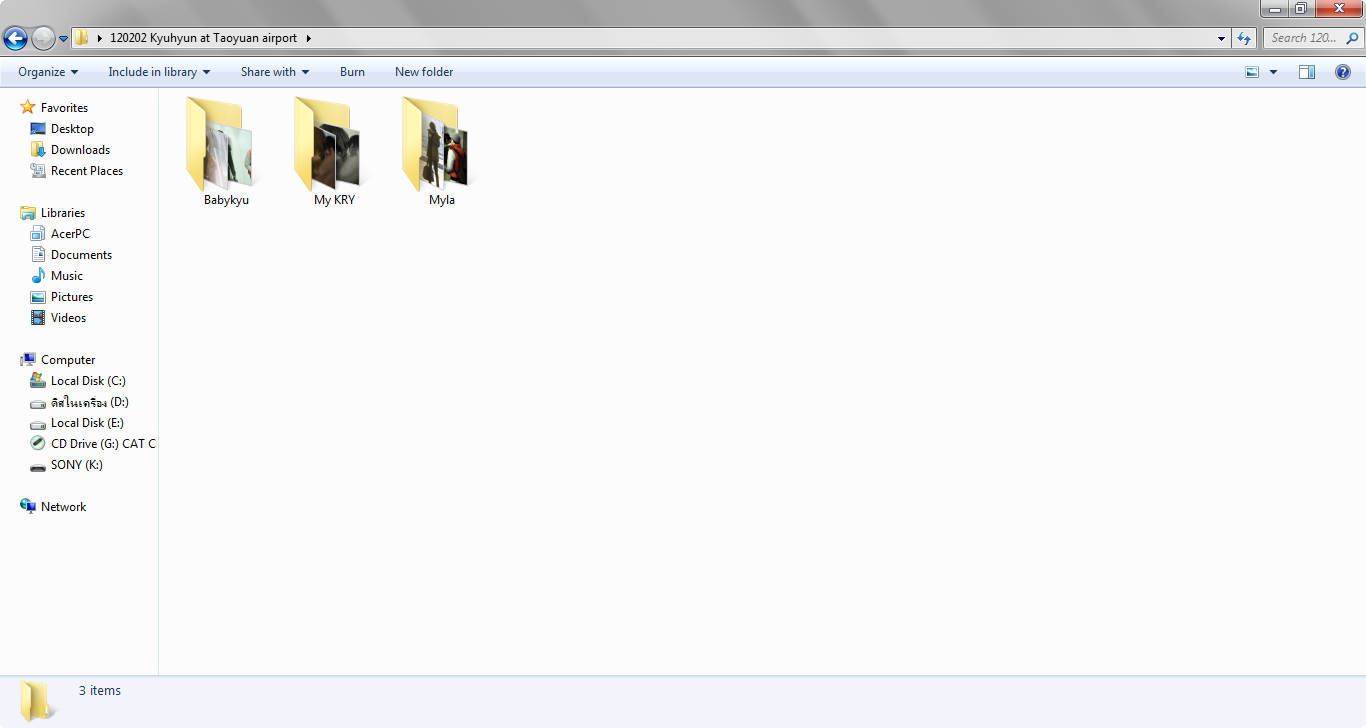Click the Local Disk (E:) drive icon
The height and width of the screenshot is (728, 1366).
[x=38, y=423]
